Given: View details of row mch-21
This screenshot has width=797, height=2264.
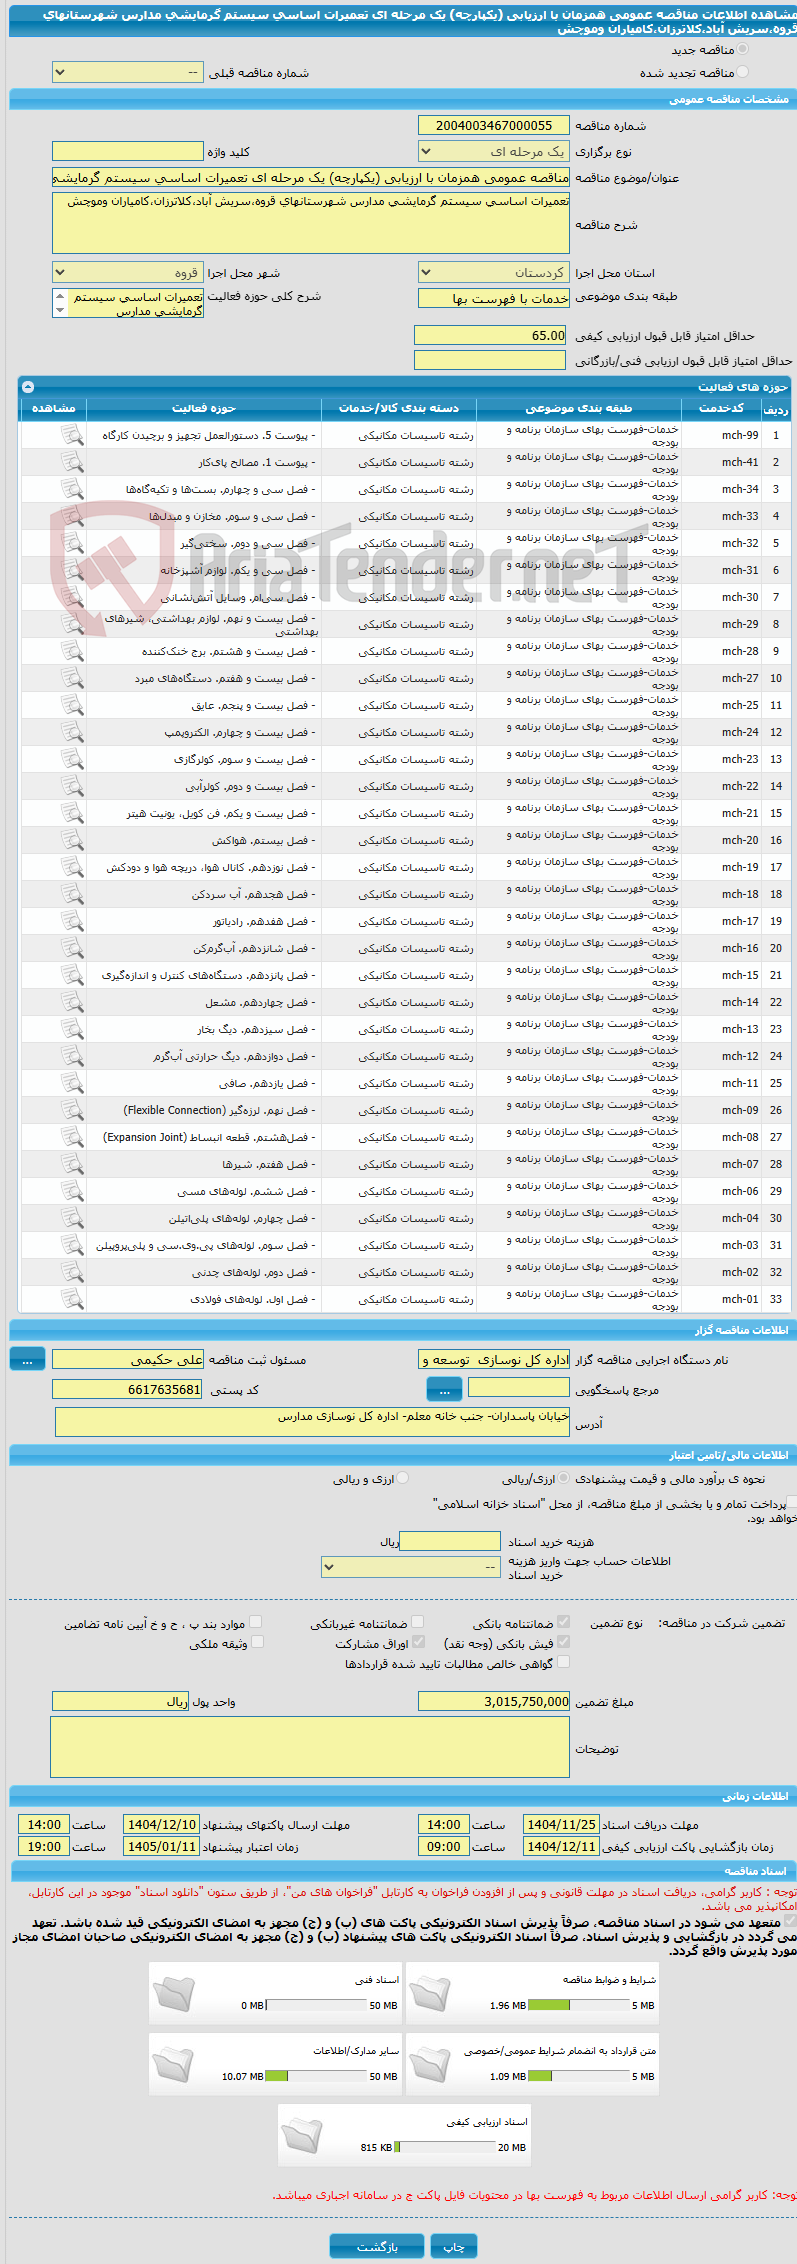Looking at the screenshot, I should click(x=72, y=813).
